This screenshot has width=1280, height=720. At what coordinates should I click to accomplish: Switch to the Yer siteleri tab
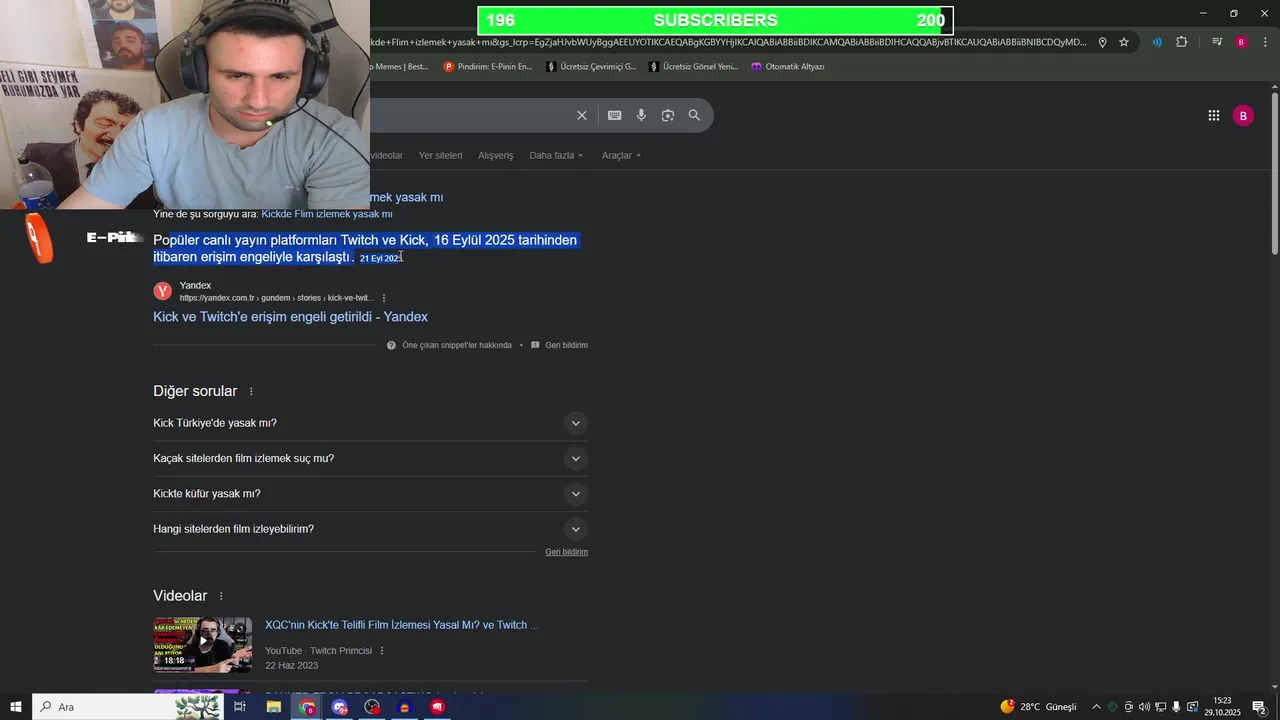click(x=440, y=155)
